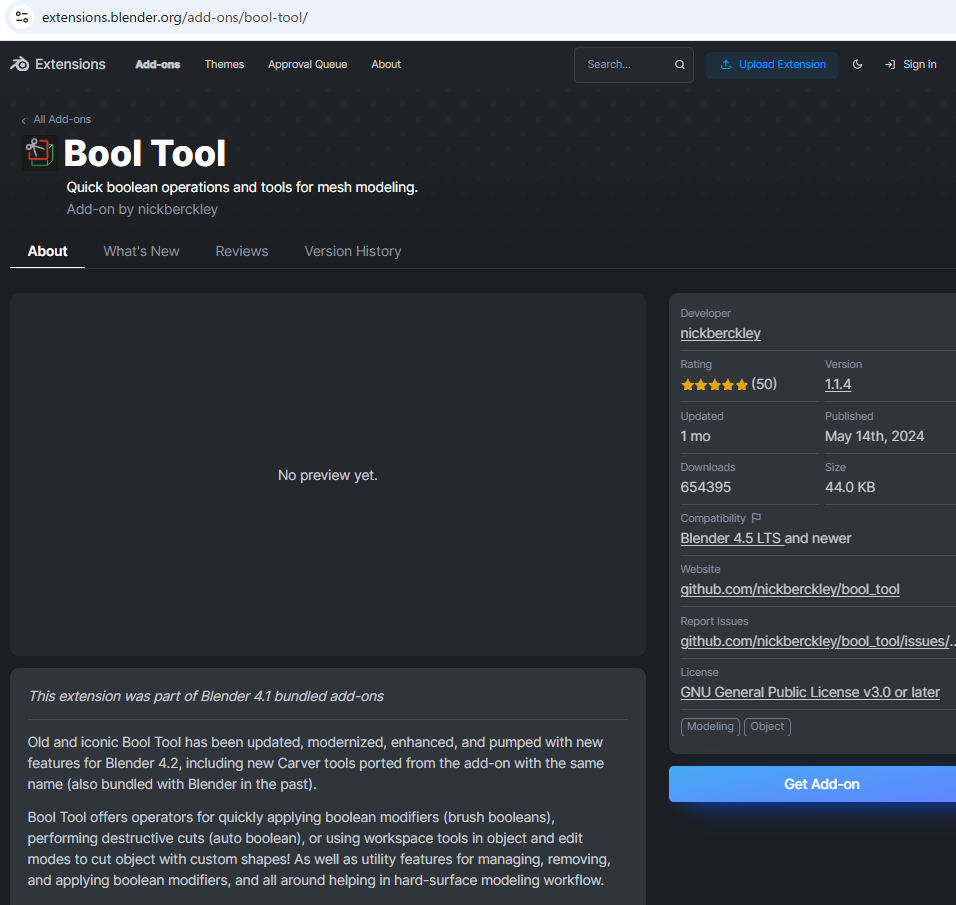The height and width of the screenshot is (905, 956).
Task: Click the five-star rating
Action: point(714,385)
